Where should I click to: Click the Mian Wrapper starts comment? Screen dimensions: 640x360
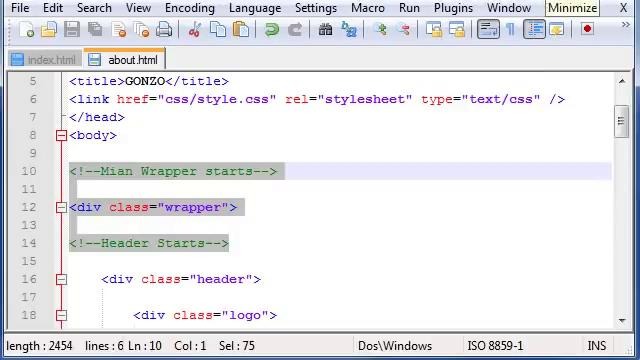point(173,171)
